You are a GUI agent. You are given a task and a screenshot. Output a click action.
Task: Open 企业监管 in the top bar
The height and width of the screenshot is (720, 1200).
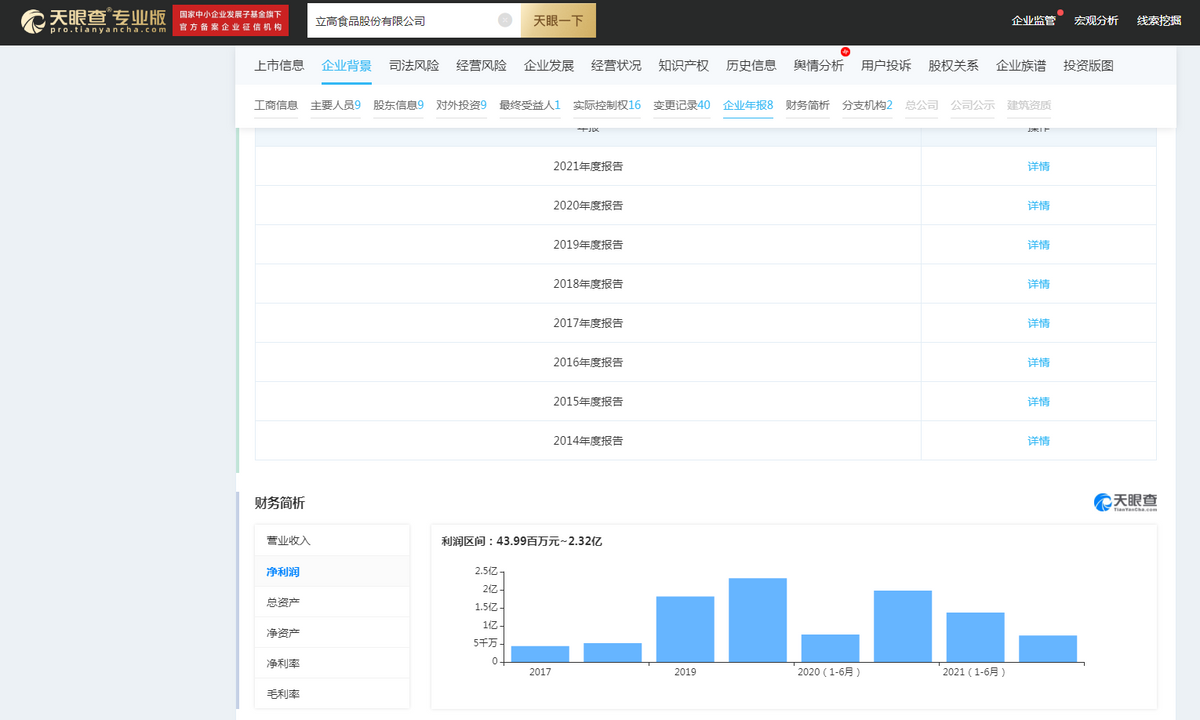(x=1033, y=21)
